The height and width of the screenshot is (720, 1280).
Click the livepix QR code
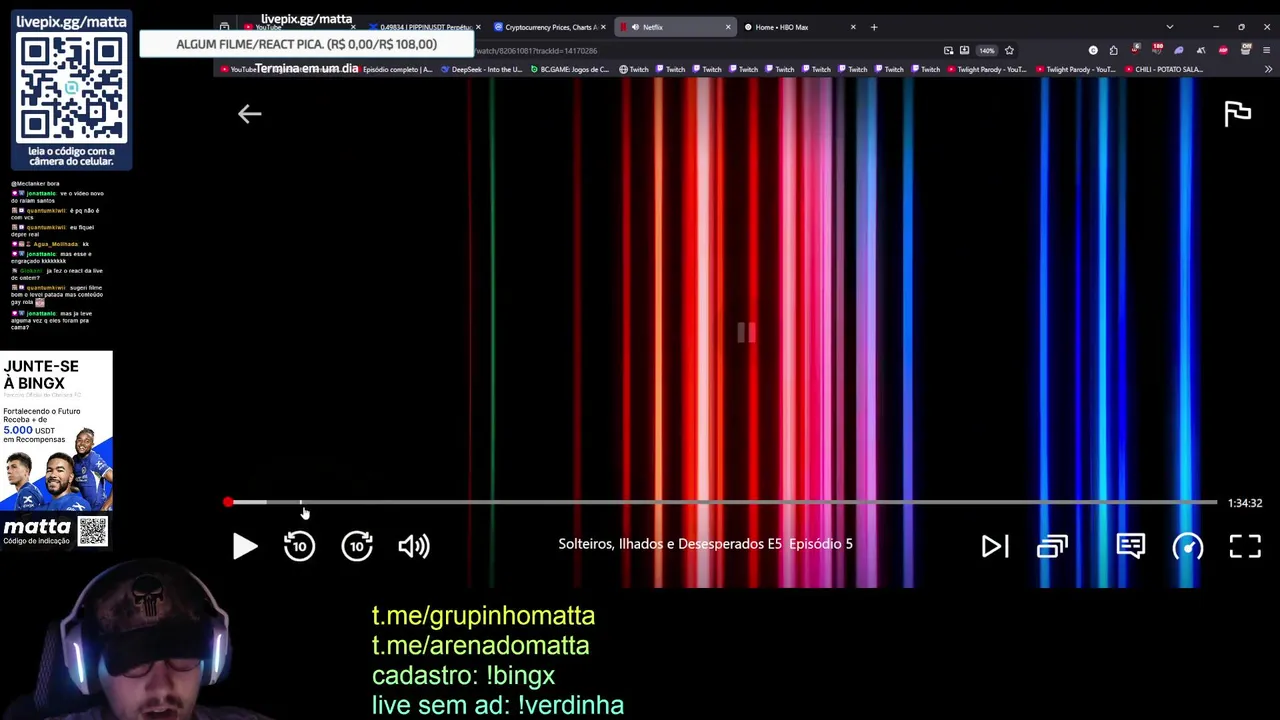click(72, 88)
